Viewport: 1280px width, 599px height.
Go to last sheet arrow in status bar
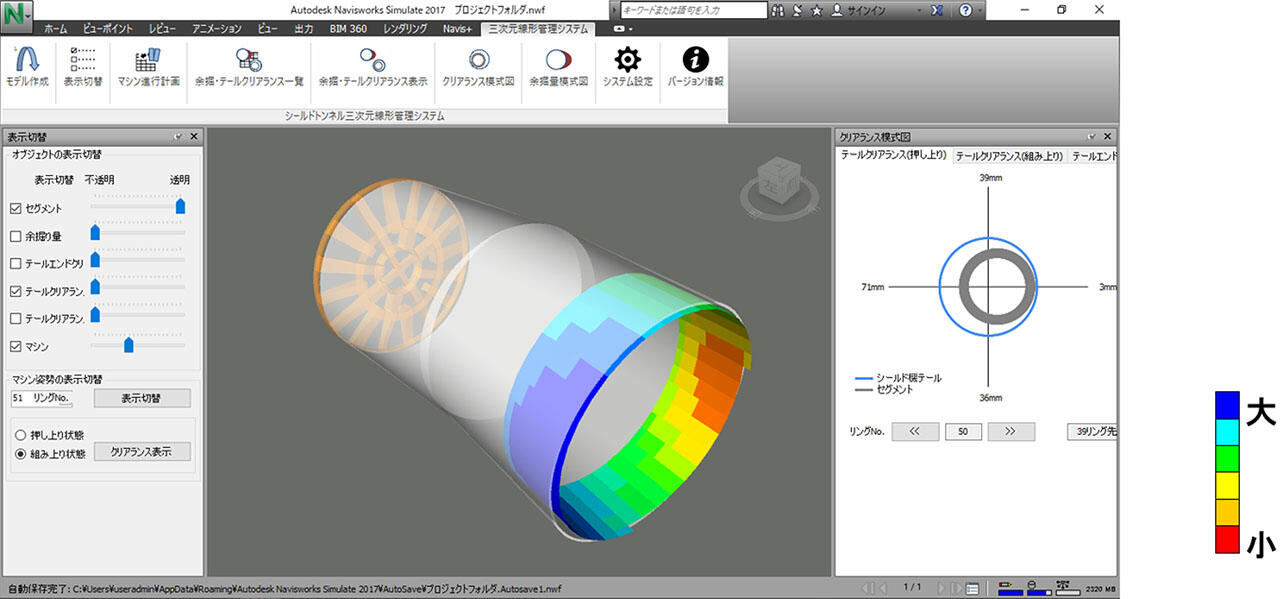tap(957, 588)
